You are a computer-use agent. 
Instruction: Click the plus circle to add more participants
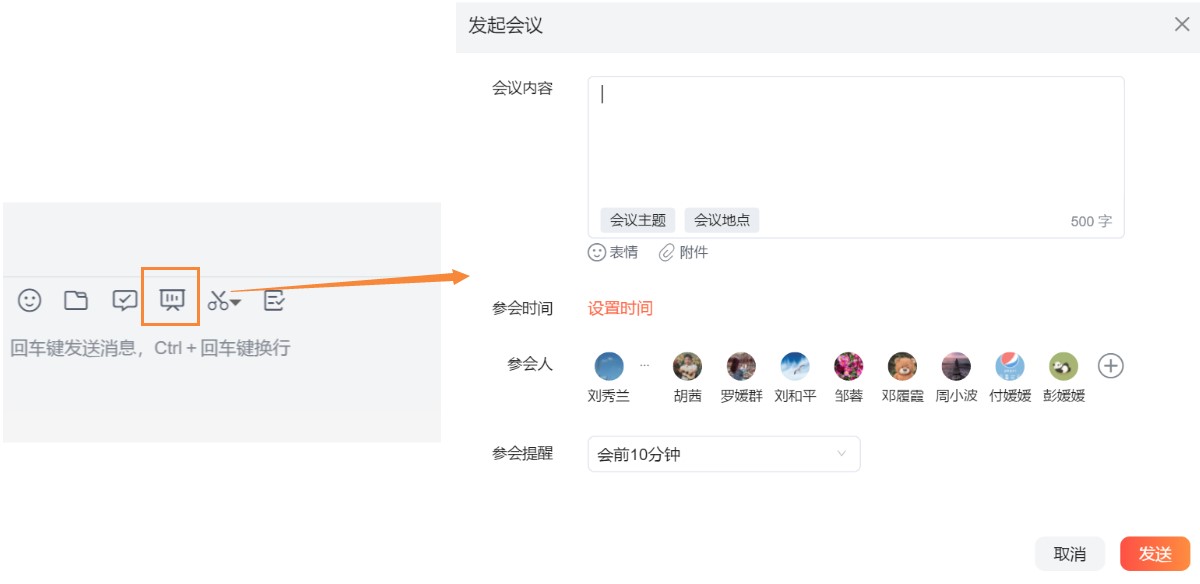point(1111,366)
